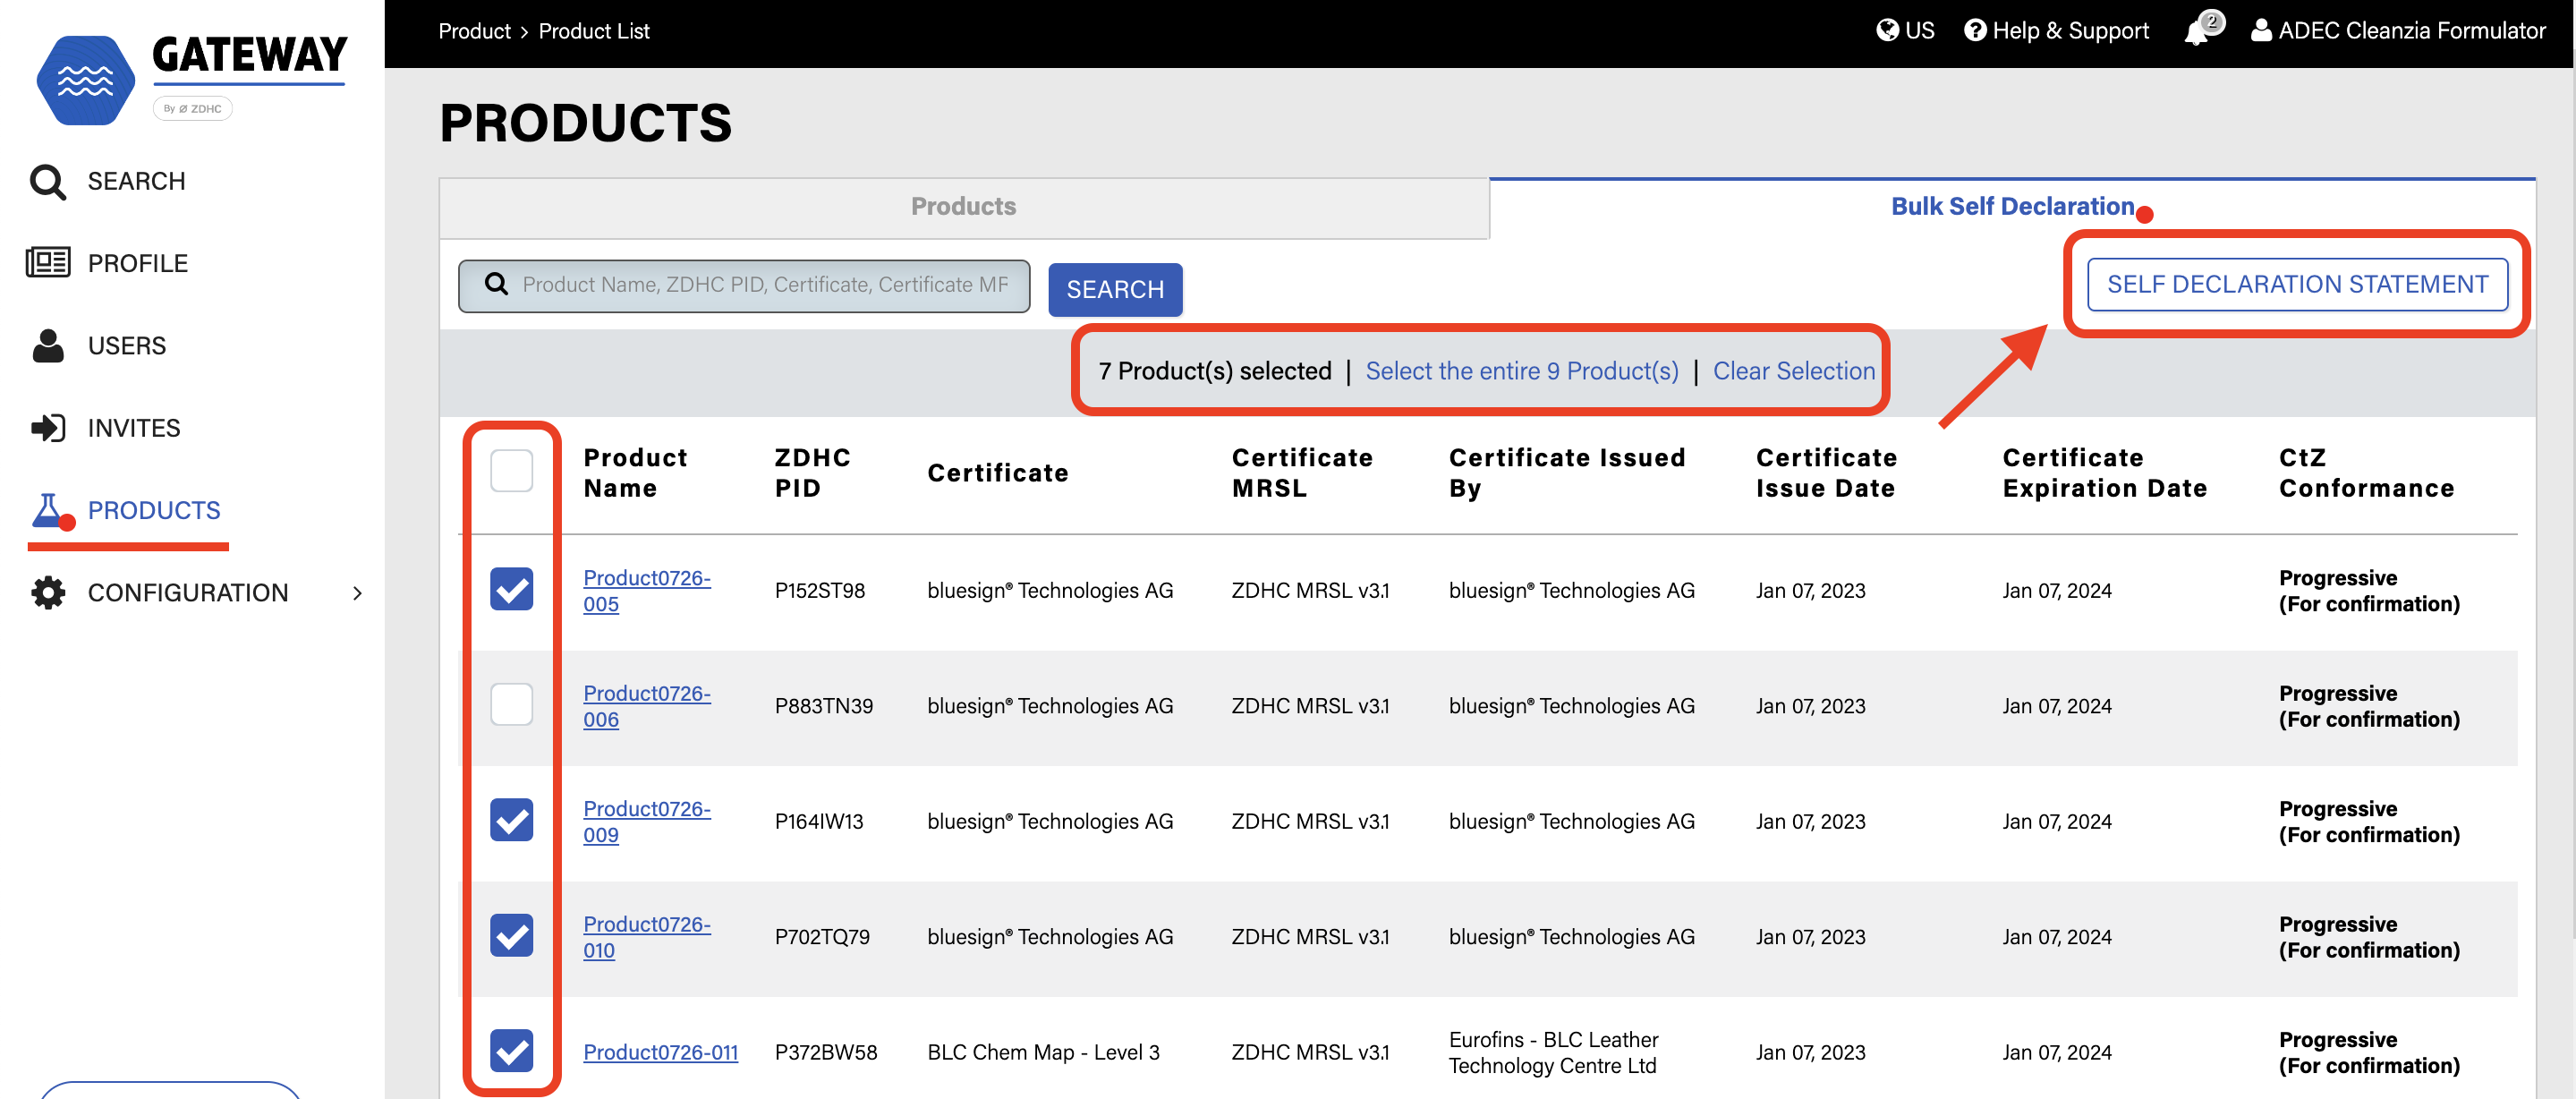Click Product breadcrumb link
Image resolution: width=2576 pixels, height=1099 pixels.
474,31
